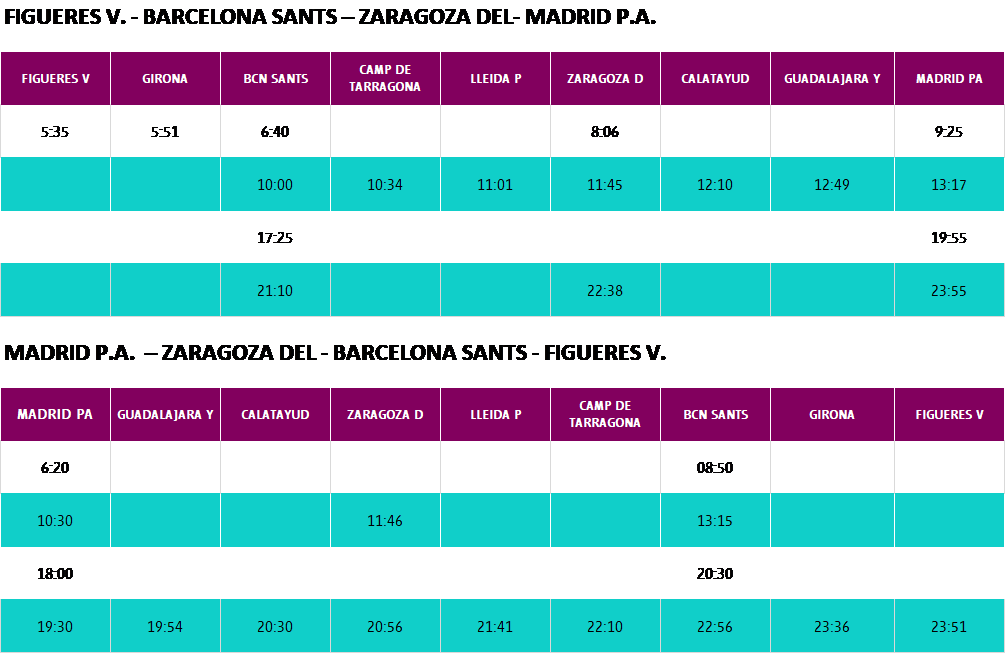Click the 10:00 BCN Sants departure cell
Image resolution: width=1006 pixels, height=654 pixels.
pos(275,185)
